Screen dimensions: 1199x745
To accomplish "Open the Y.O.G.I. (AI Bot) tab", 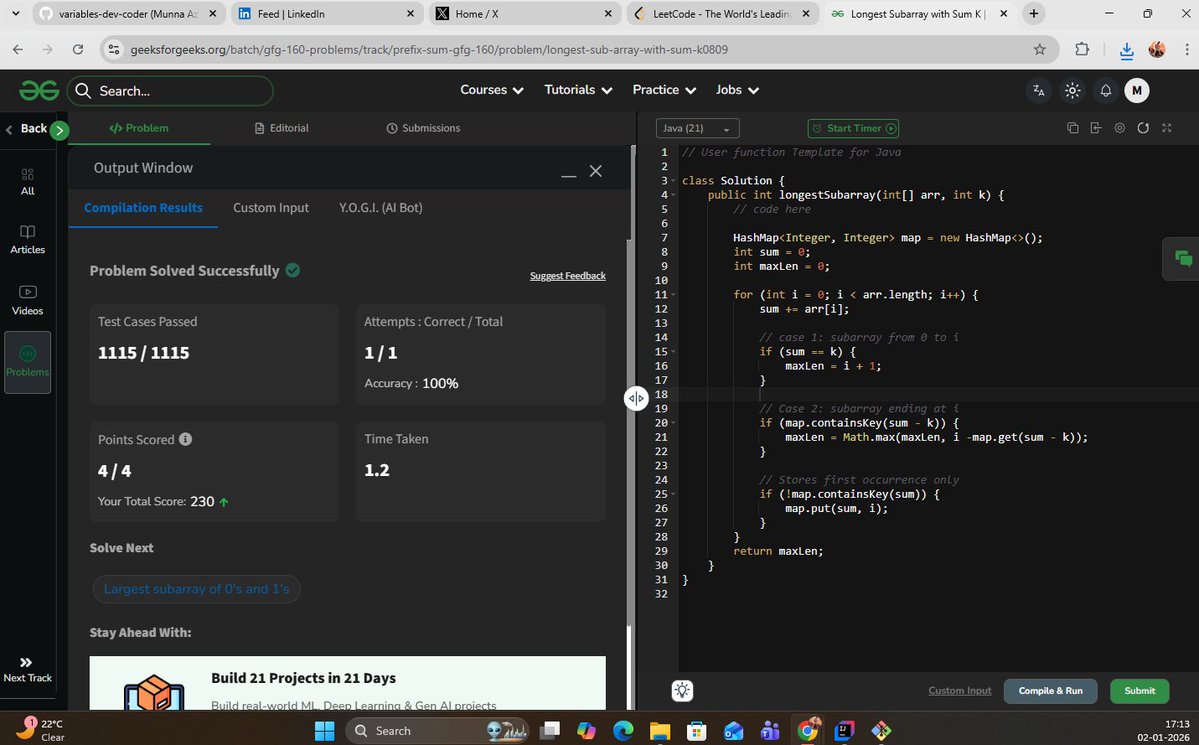I will tap(381, 208).
